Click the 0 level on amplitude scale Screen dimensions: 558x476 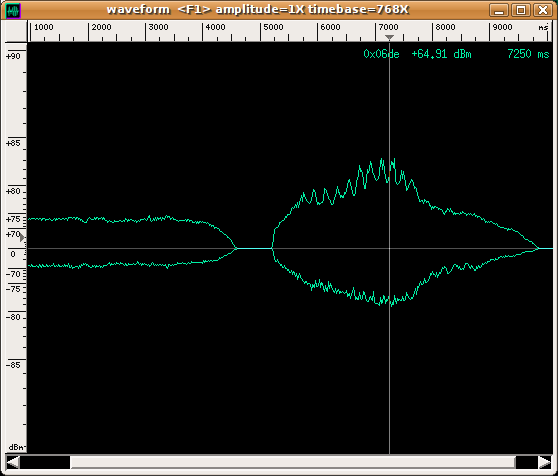click(13, 254)
